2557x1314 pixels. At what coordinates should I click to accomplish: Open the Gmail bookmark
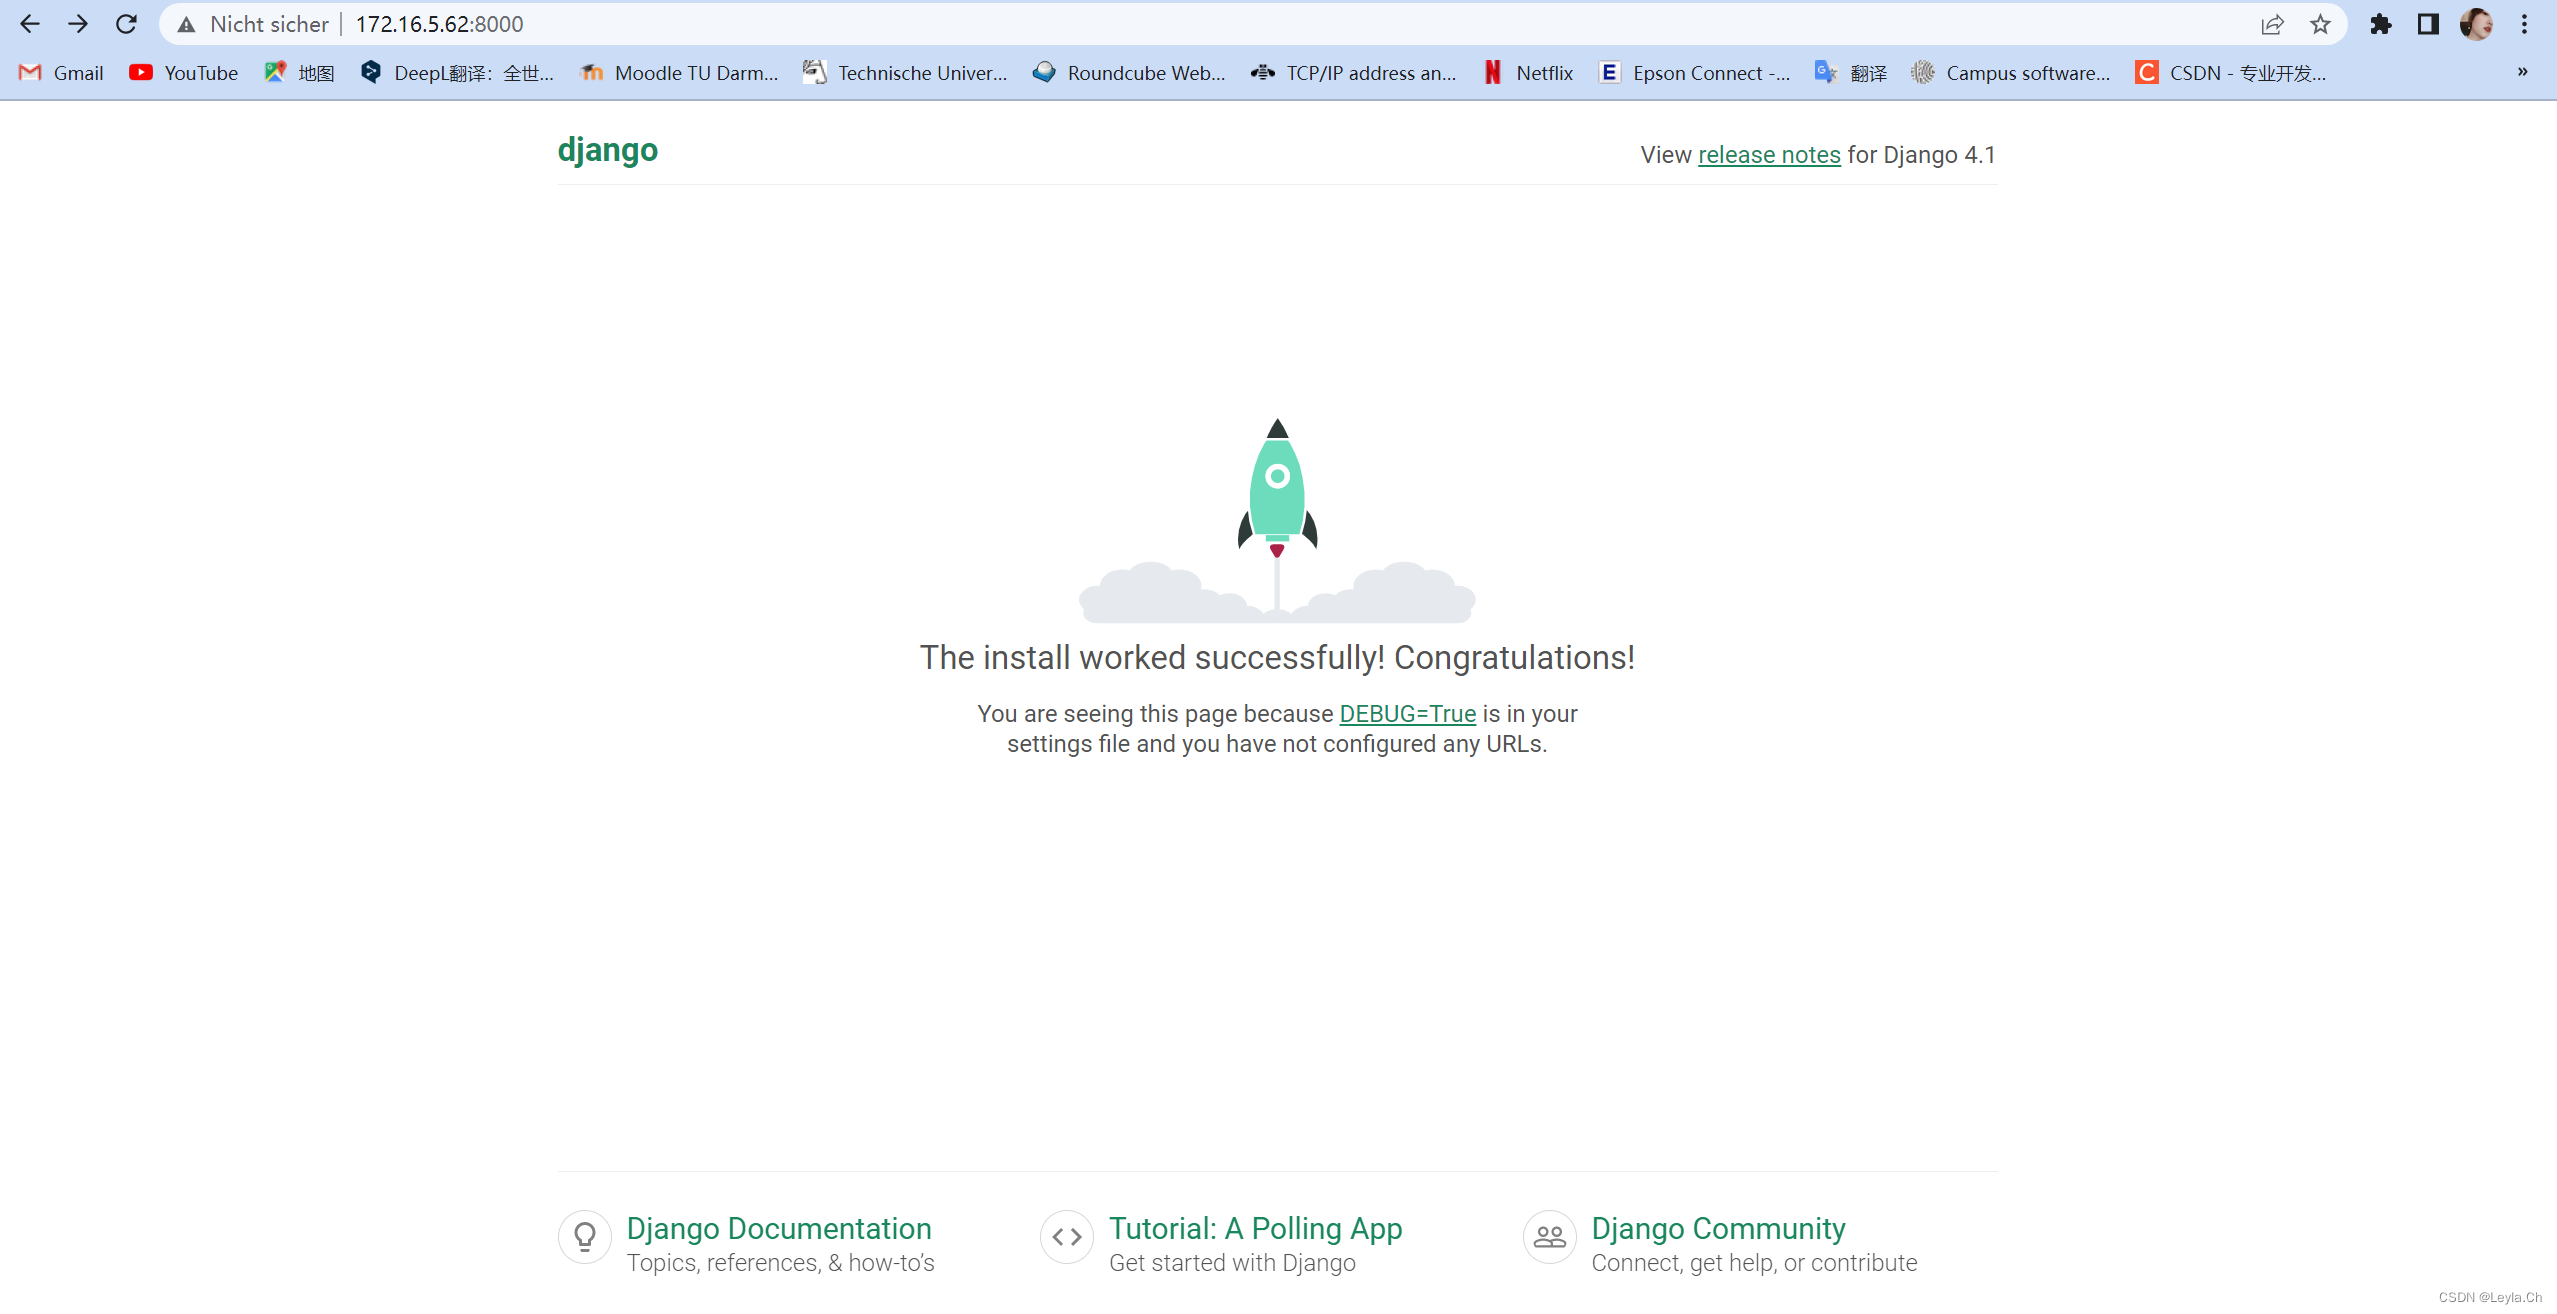point(62,73)
